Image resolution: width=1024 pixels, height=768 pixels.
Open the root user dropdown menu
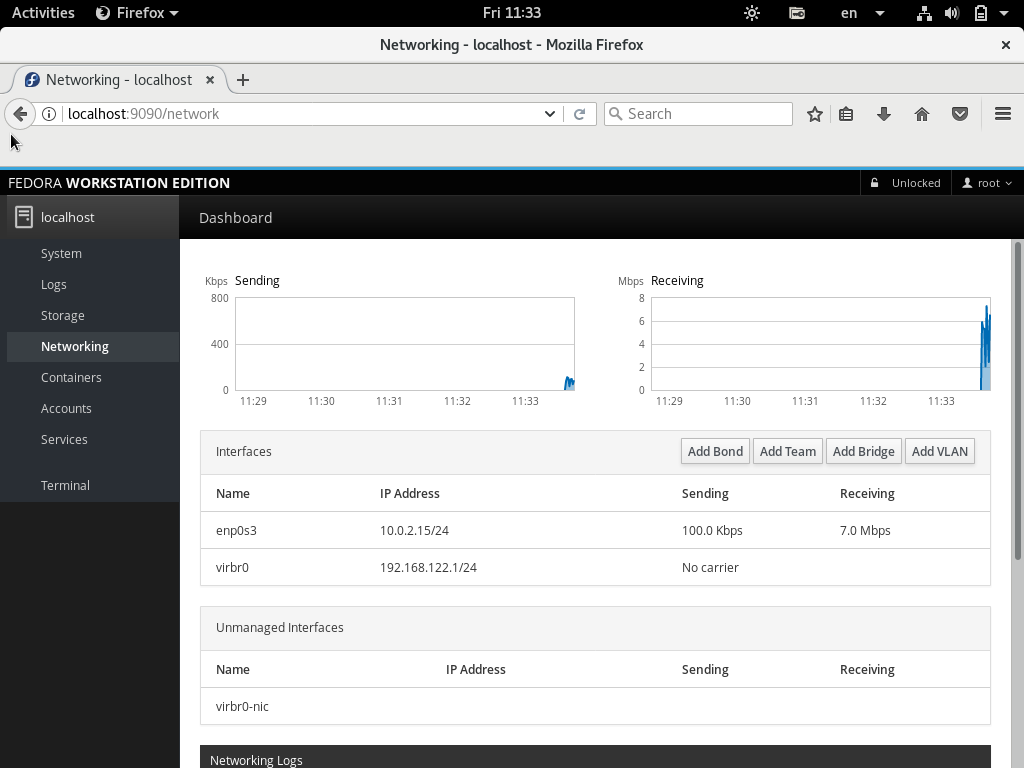[x=987, y=184]
